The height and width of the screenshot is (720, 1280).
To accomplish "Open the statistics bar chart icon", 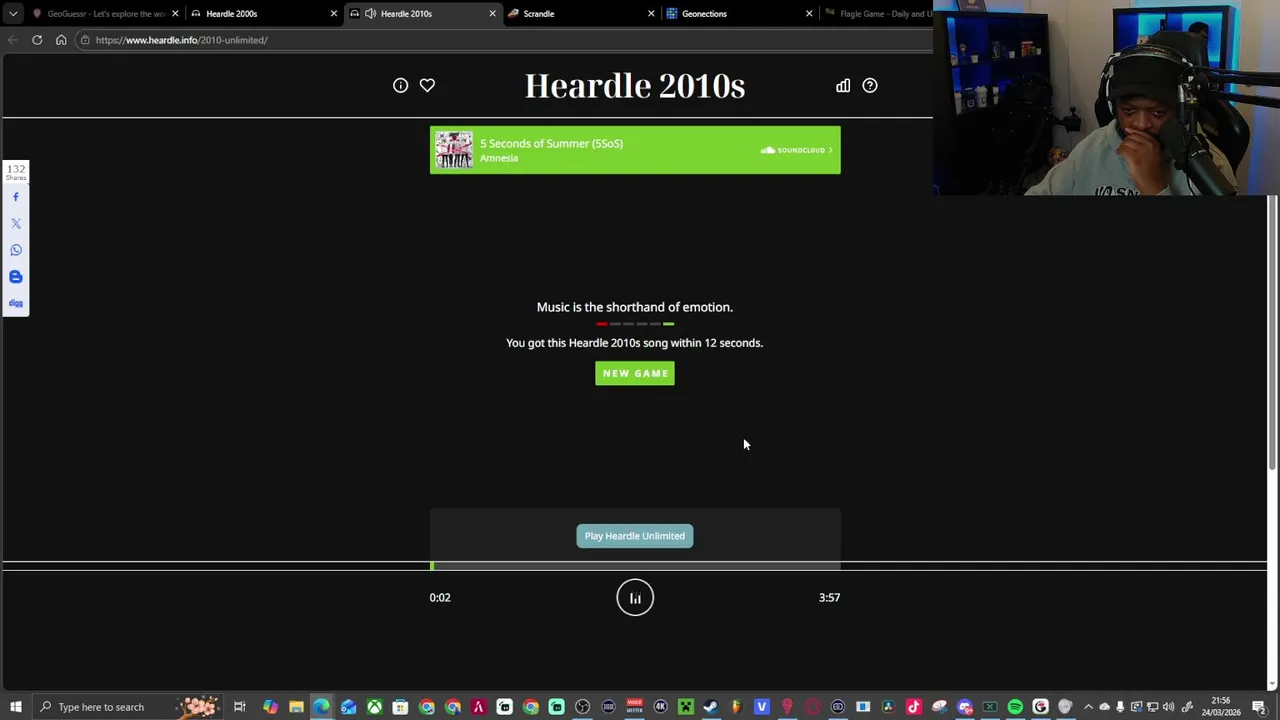I will (843, 85).
